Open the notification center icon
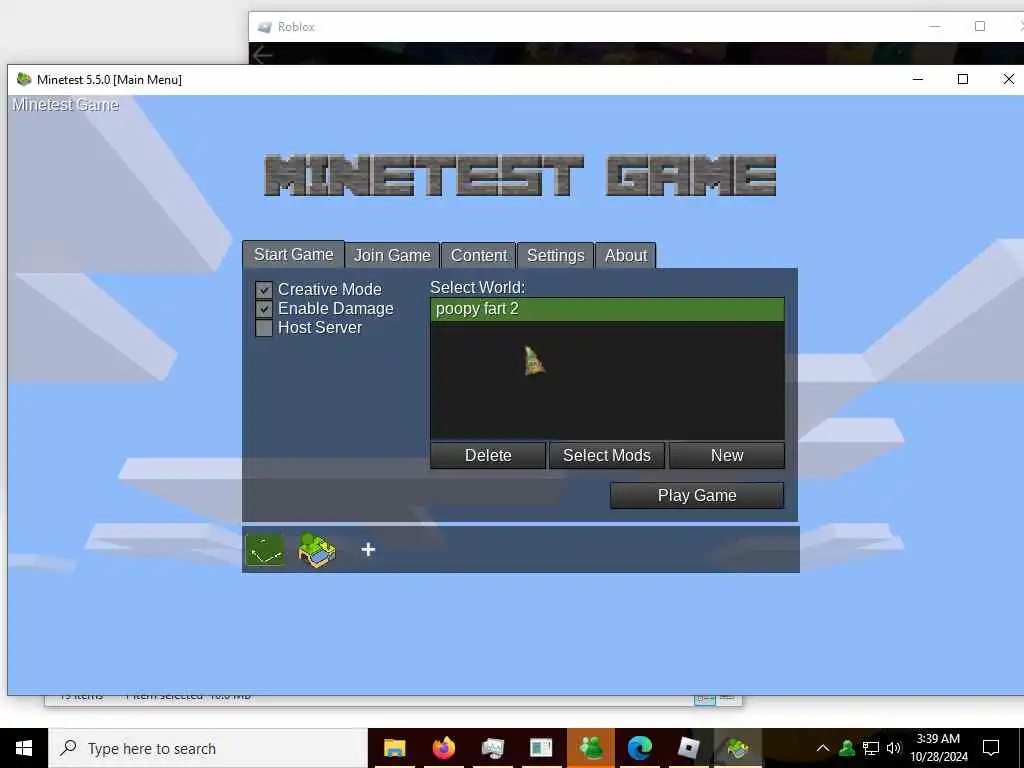This screenshot has width=1024, height=768. pyautogui.click(x=991, y=748)
